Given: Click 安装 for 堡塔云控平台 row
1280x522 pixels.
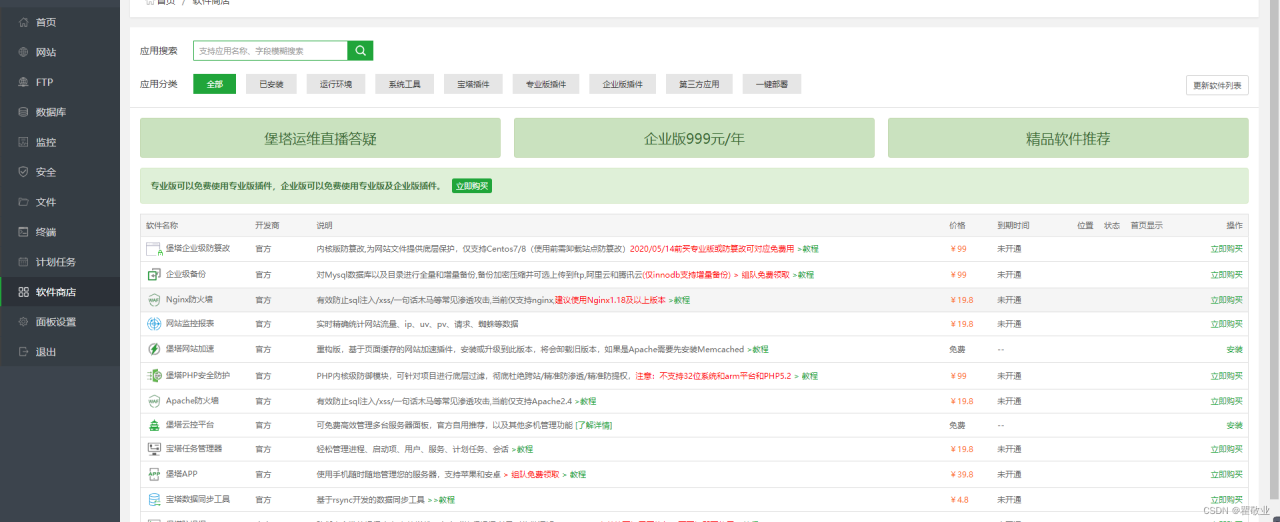Looking at the screenshot, I should [x=1234, y=425].
